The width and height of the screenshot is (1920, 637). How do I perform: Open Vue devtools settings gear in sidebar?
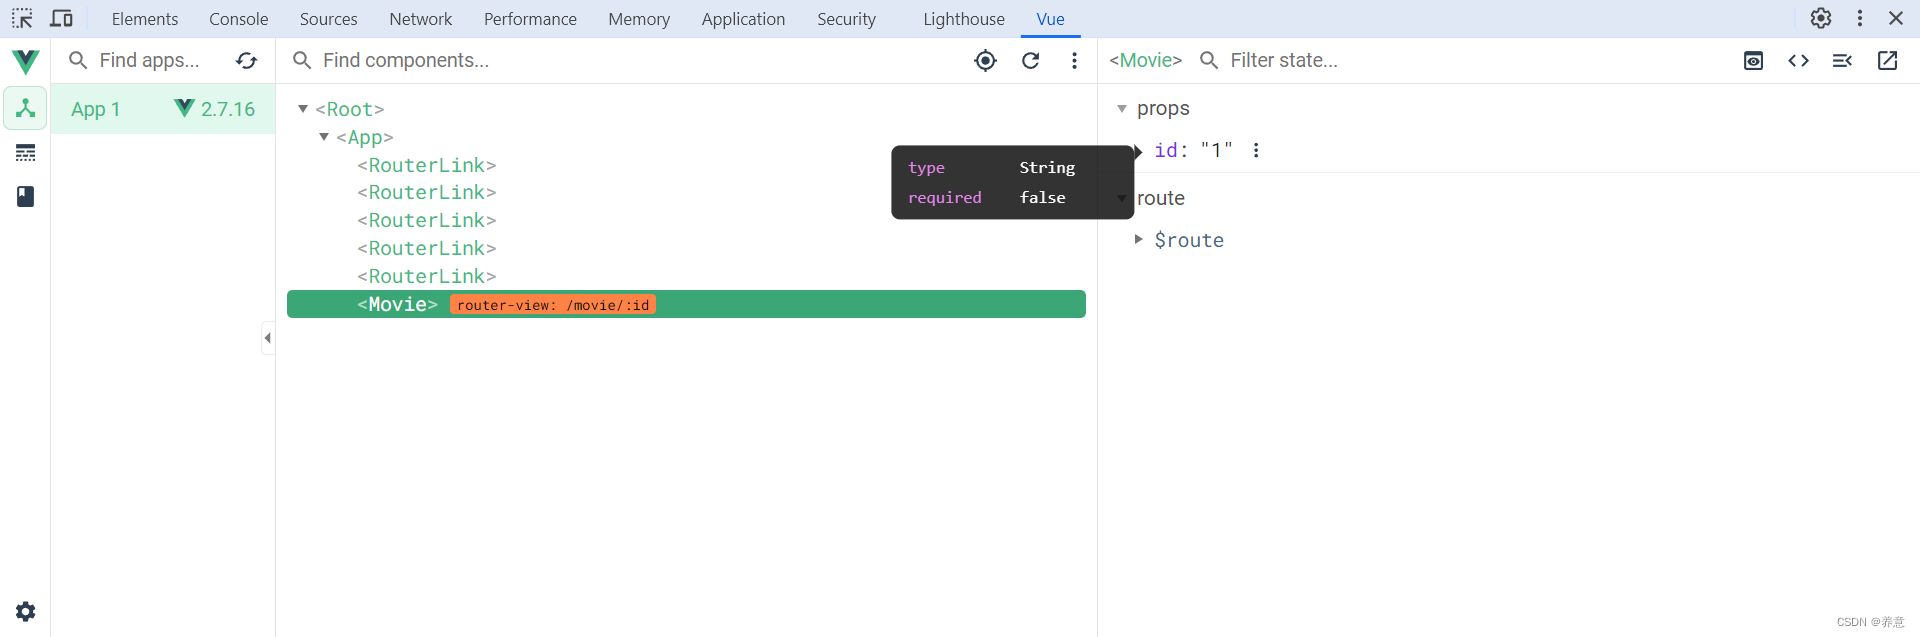[x=26, y=612]
